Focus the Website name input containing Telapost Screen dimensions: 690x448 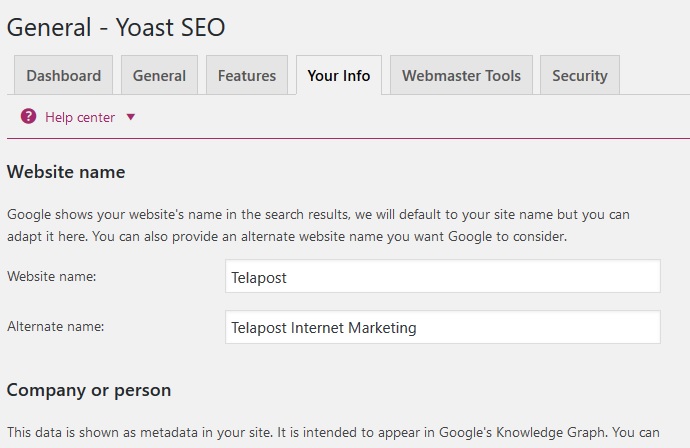pyautogui.click(x=443, y=276)
